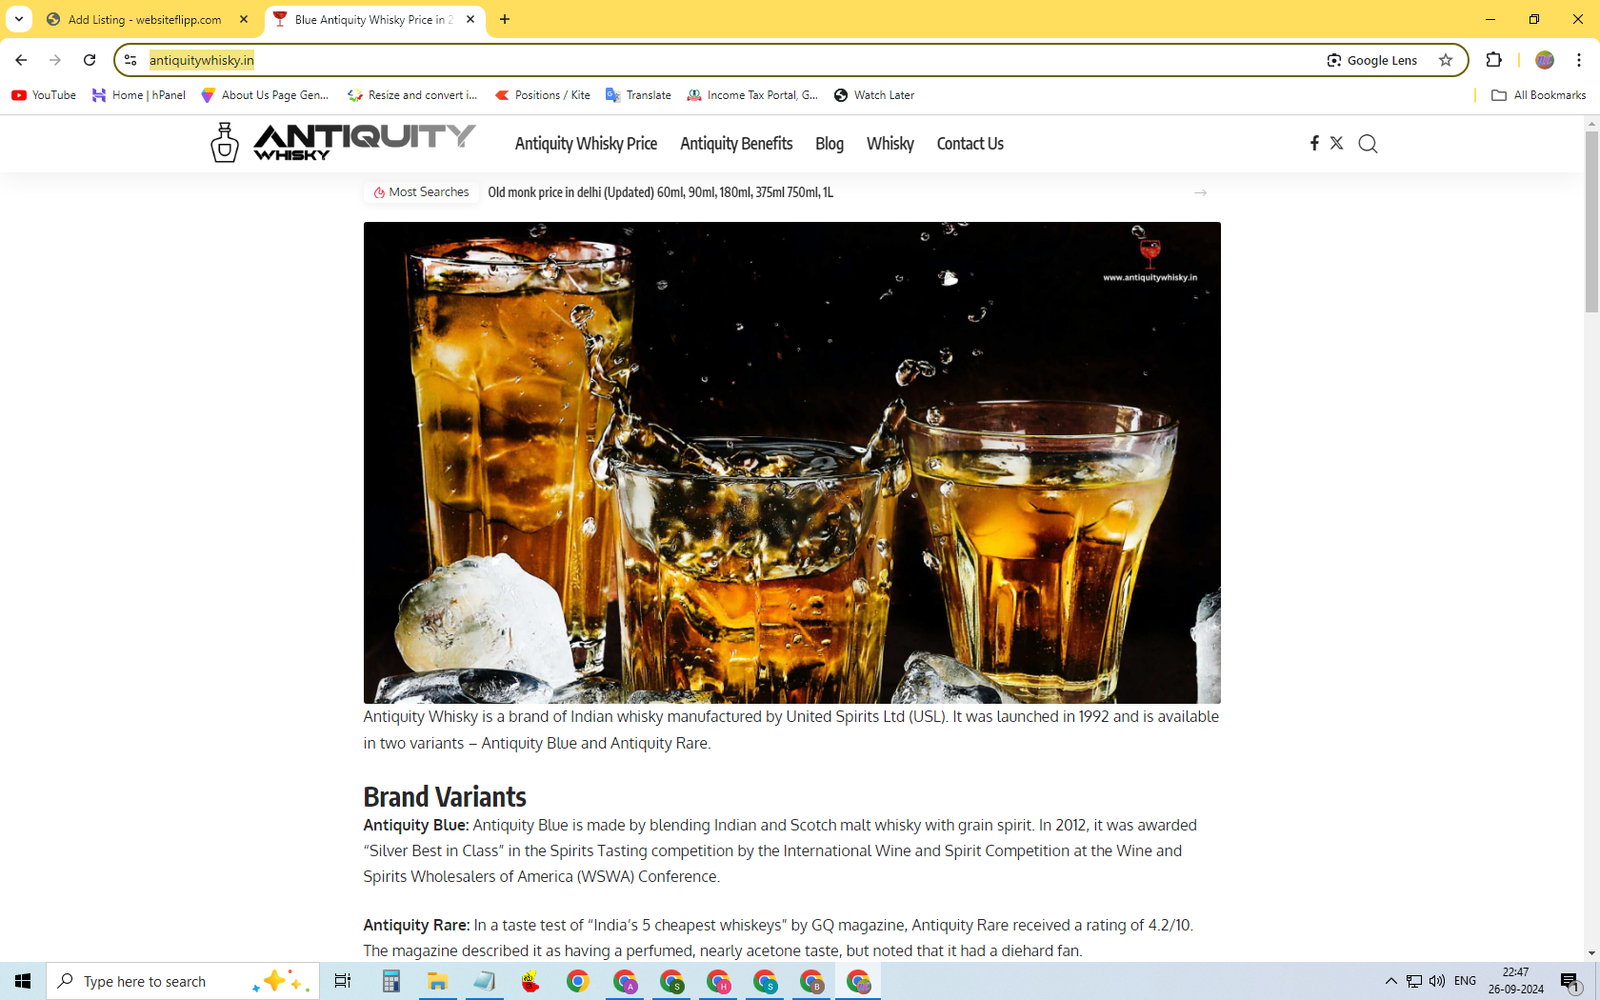Open the plain Chrome taskbar icon
Image resolution: width=1600 pixels, height=1000 pixels.
577,981
